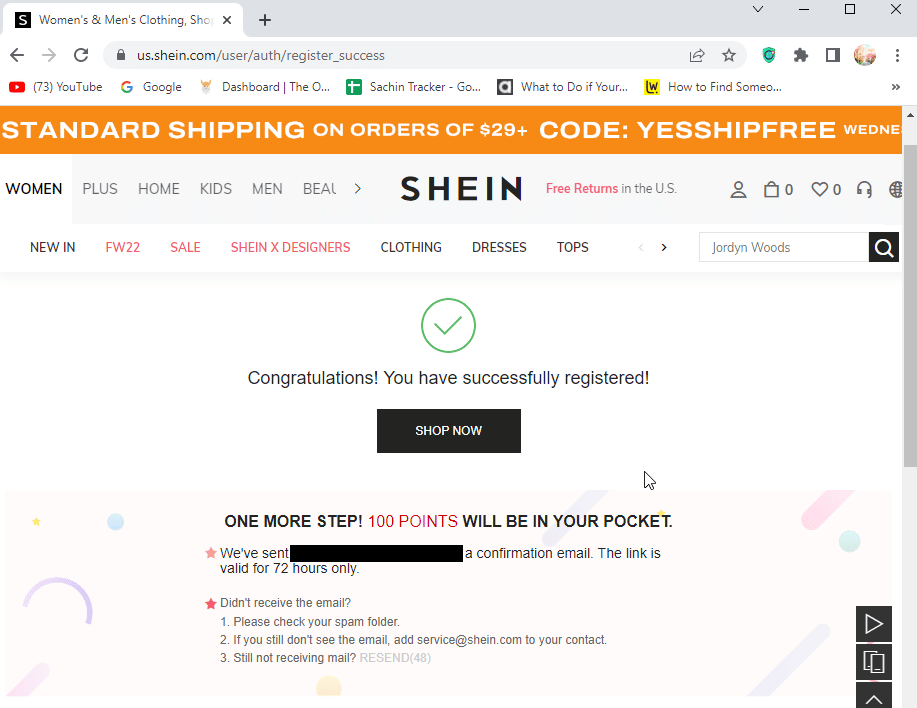Click the scroll-to-top chevron icon
Viewport: 917px width, 708px height.
873,696
